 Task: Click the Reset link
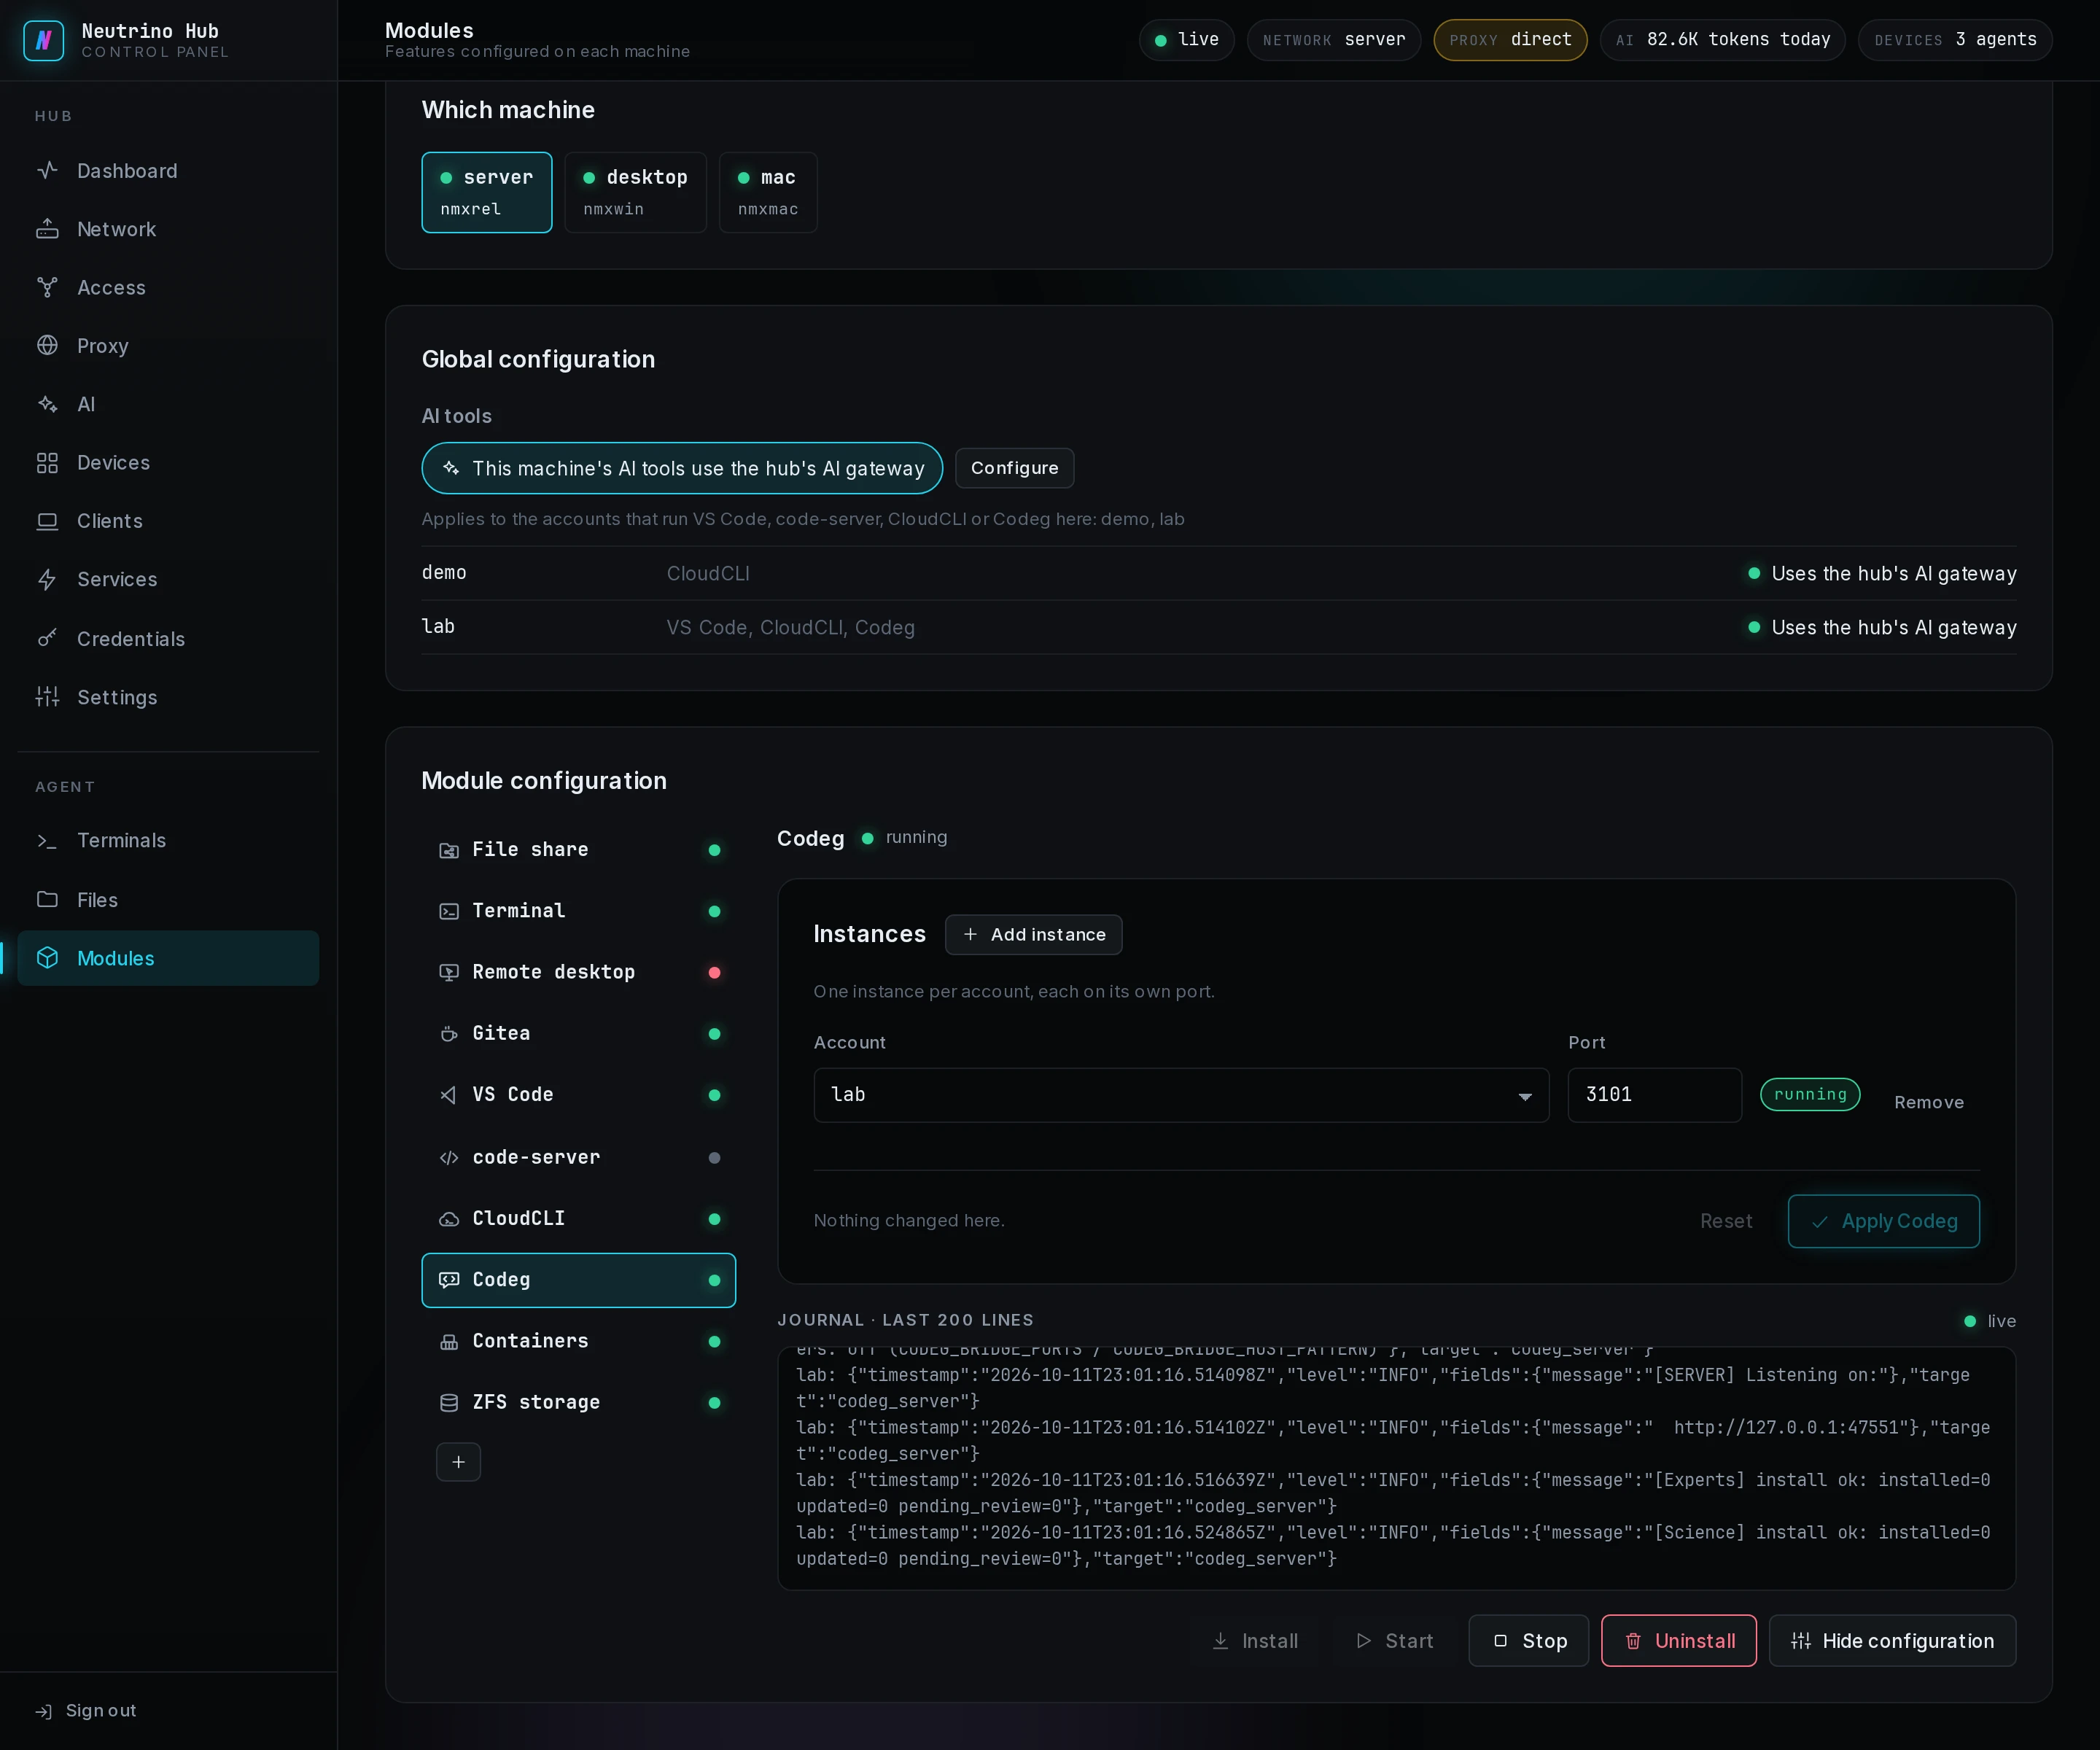[x=1725, y=1221]
